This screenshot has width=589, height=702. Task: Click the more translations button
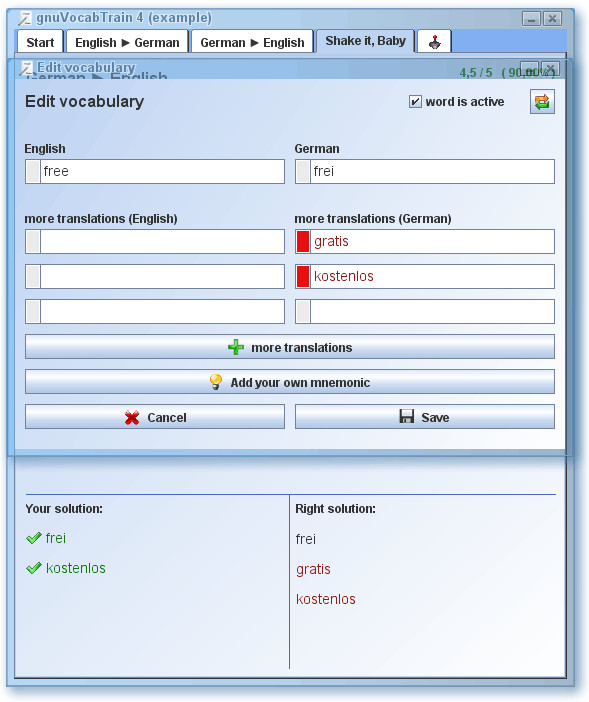coord(290,347)
